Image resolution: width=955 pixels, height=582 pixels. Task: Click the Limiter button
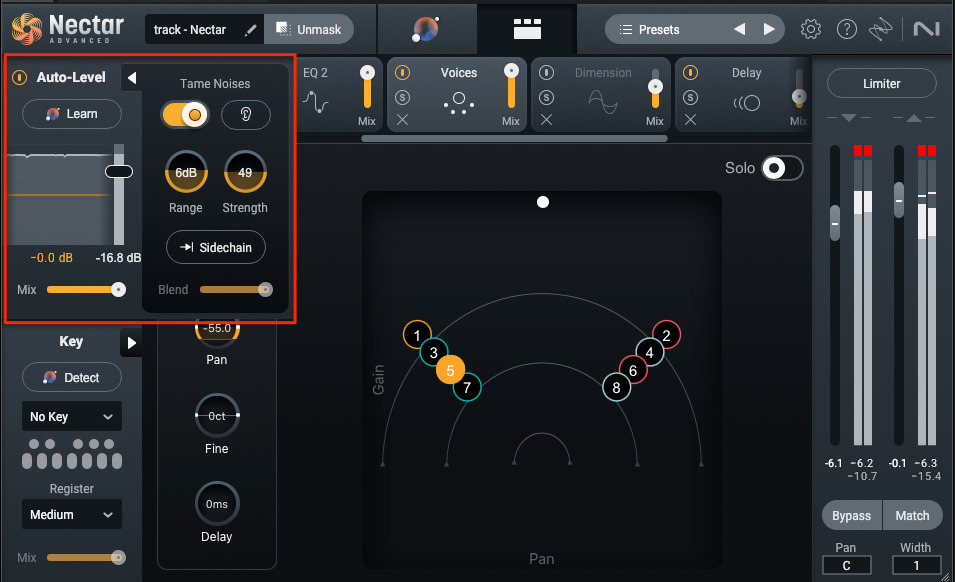click(881, 83)
